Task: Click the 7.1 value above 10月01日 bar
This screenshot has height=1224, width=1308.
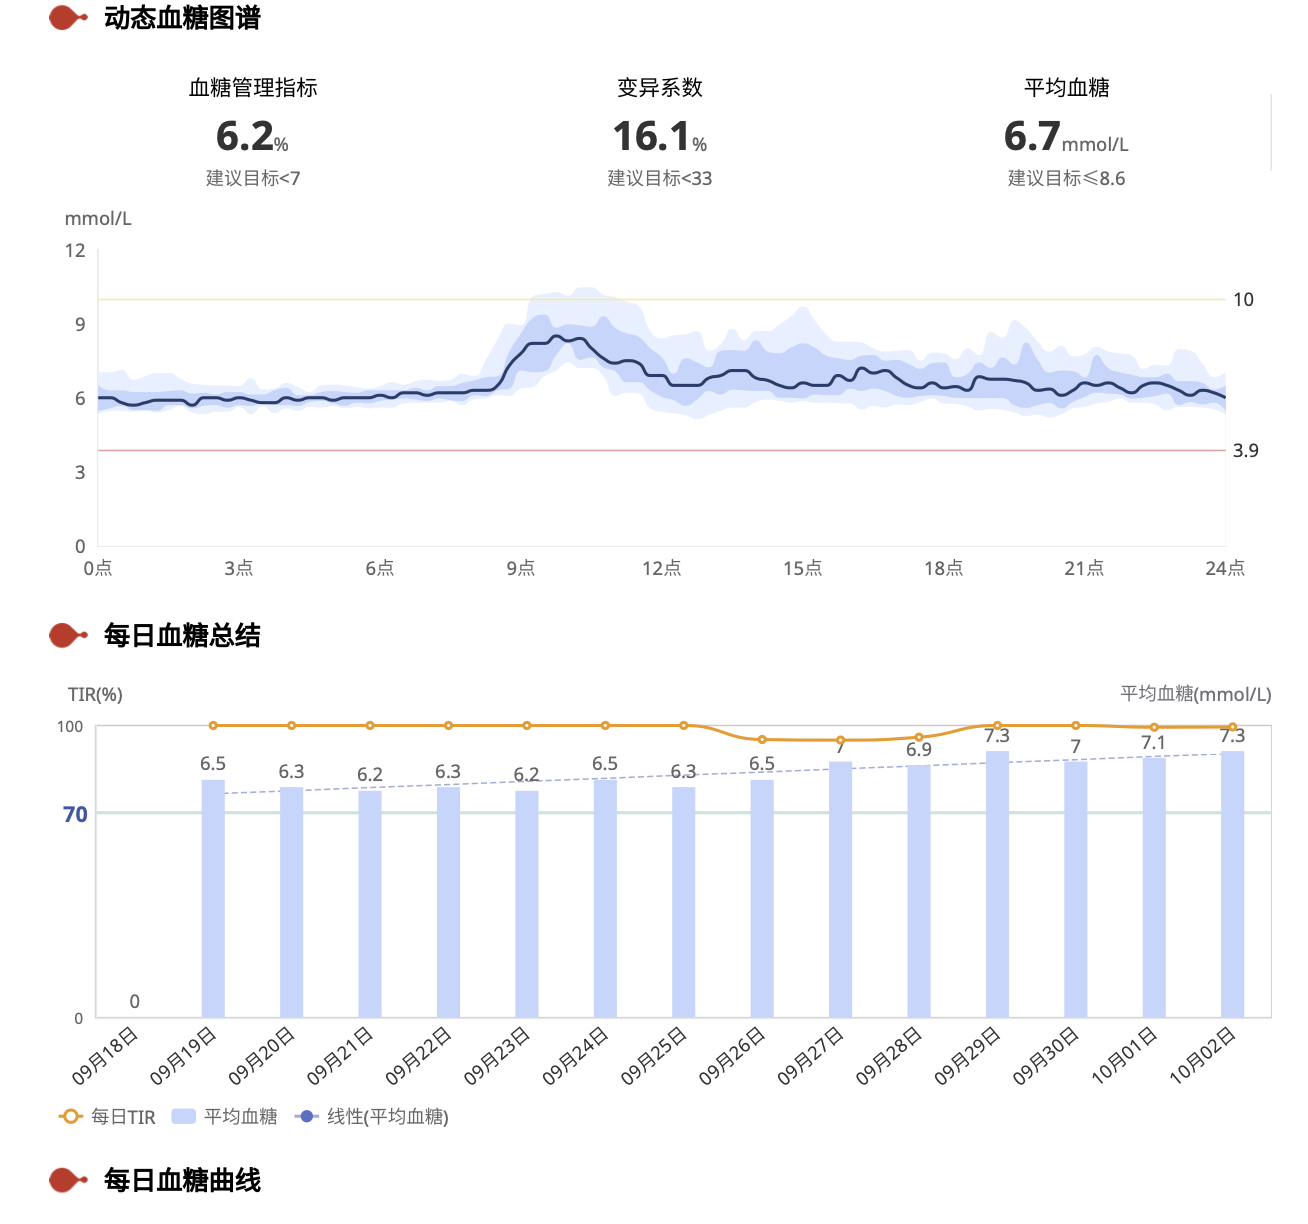Action: click(1154, 742)
